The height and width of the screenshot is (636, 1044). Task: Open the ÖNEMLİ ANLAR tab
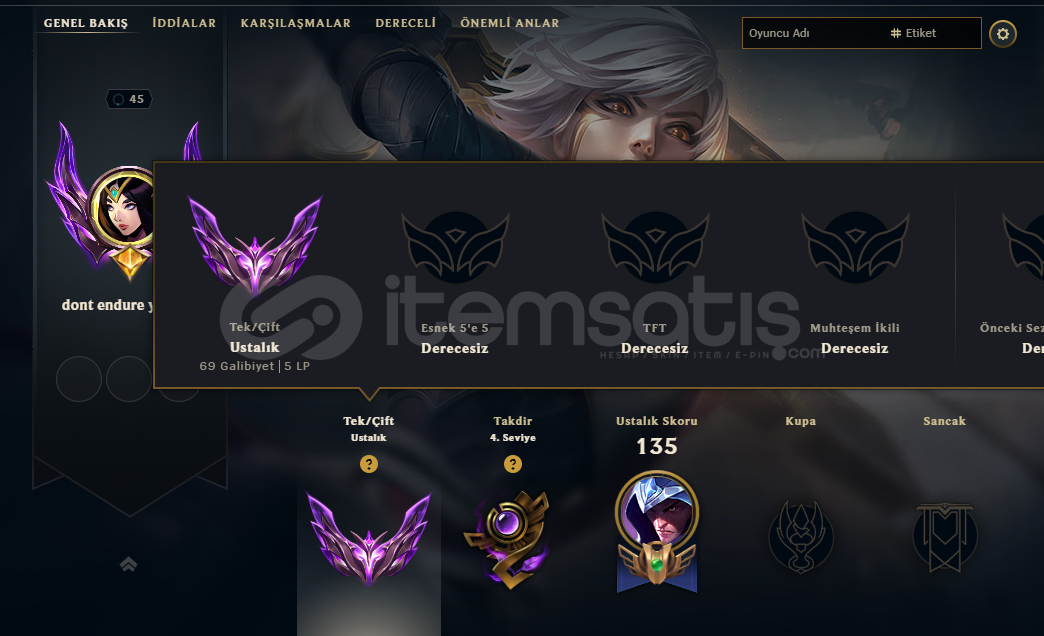click(x=510, y=23)
